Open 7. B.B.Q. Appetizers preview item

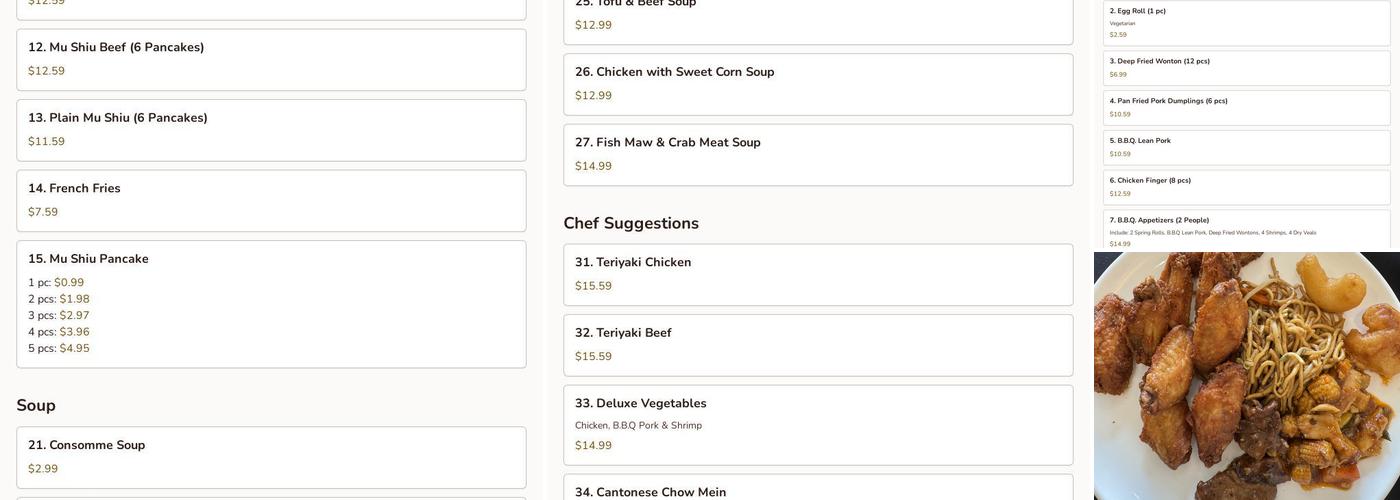(1246, 230)
